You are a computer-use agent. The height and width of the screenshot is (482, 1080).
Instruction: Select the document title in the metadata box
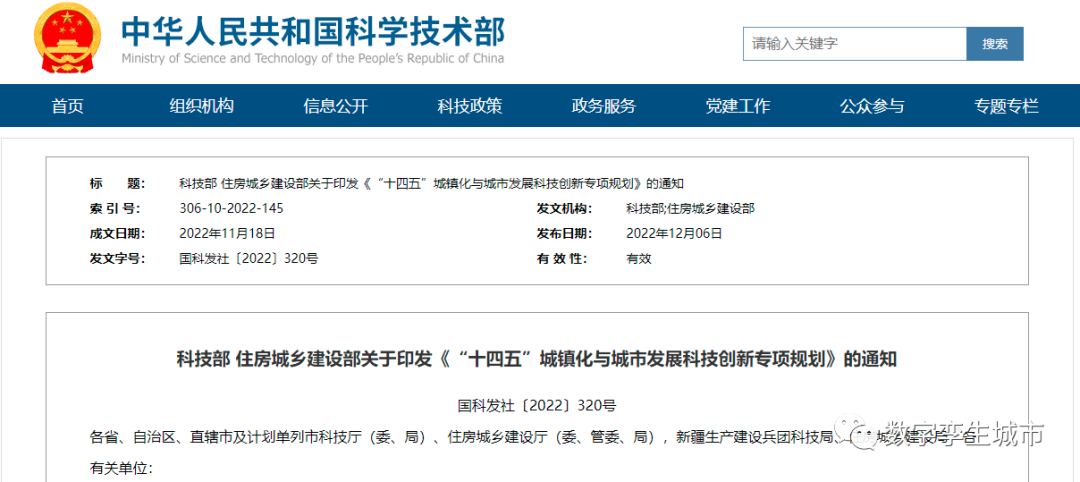431,184
